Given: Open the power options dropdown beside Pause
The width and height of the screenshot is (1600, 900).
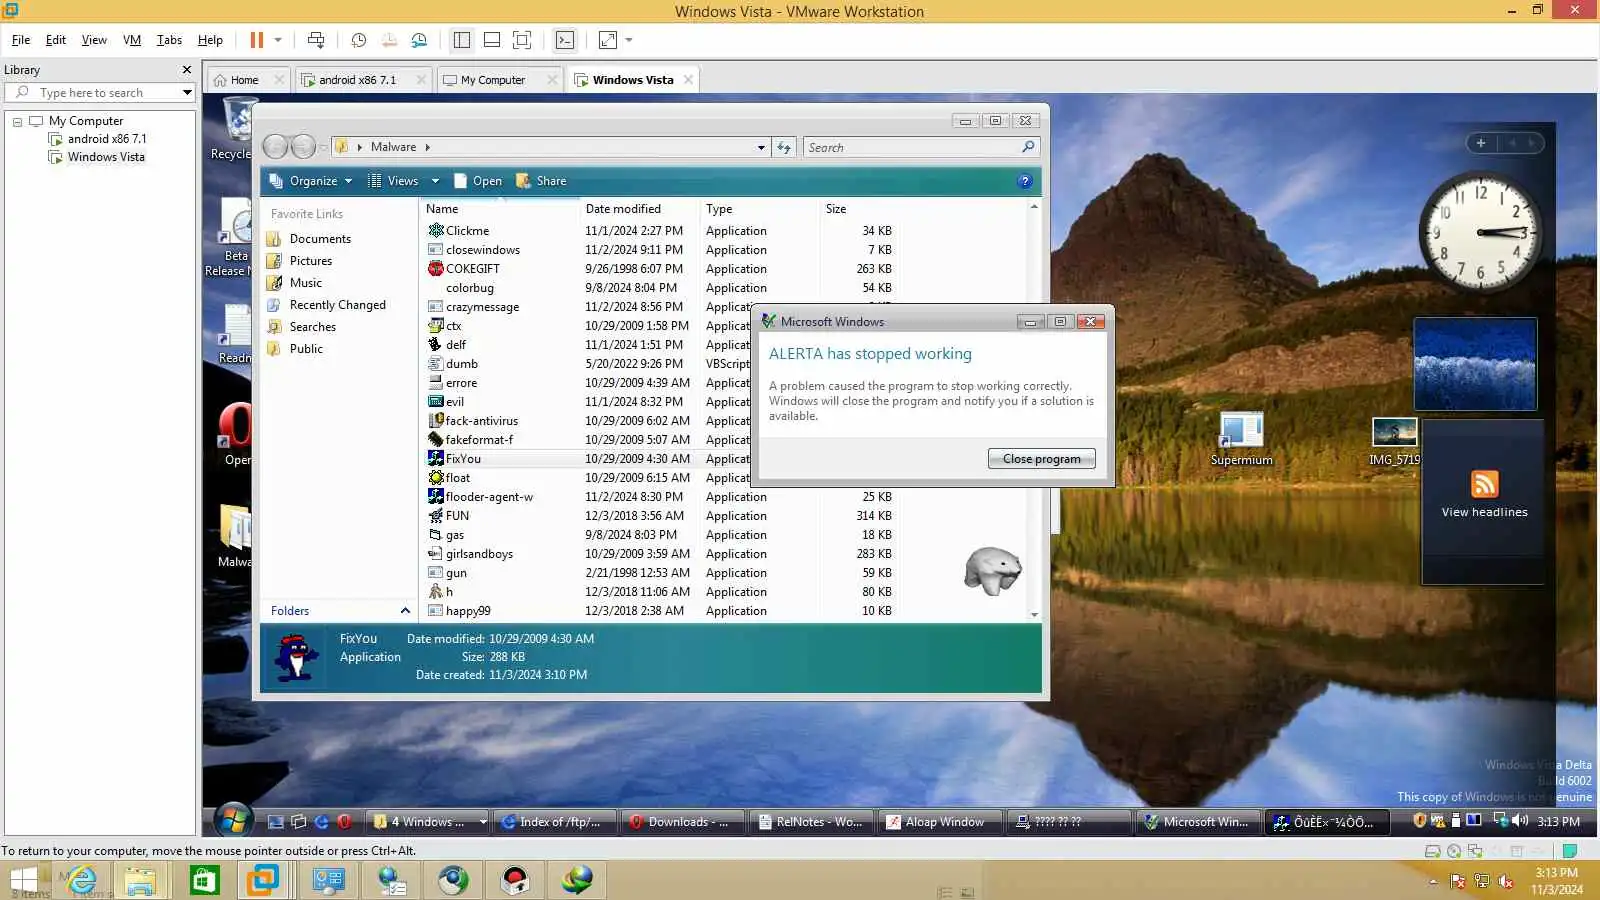Looking at the screenshot, I should [x=278, y=40].
